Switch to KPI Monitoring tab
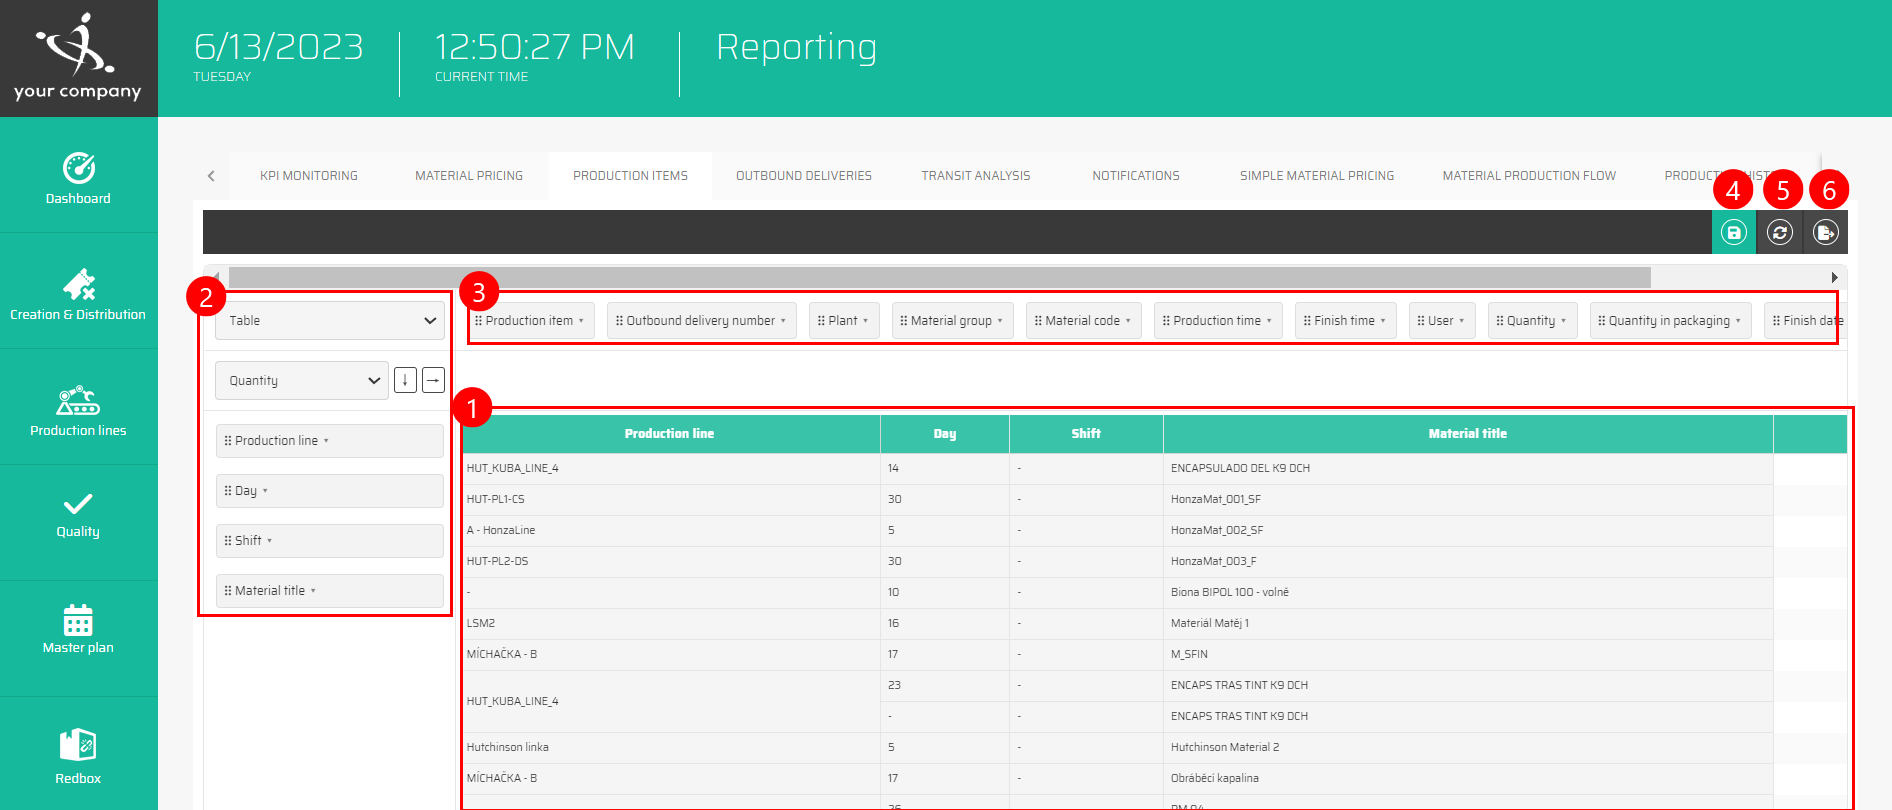This screenshot has height=810, width=1892. (308, 176)
